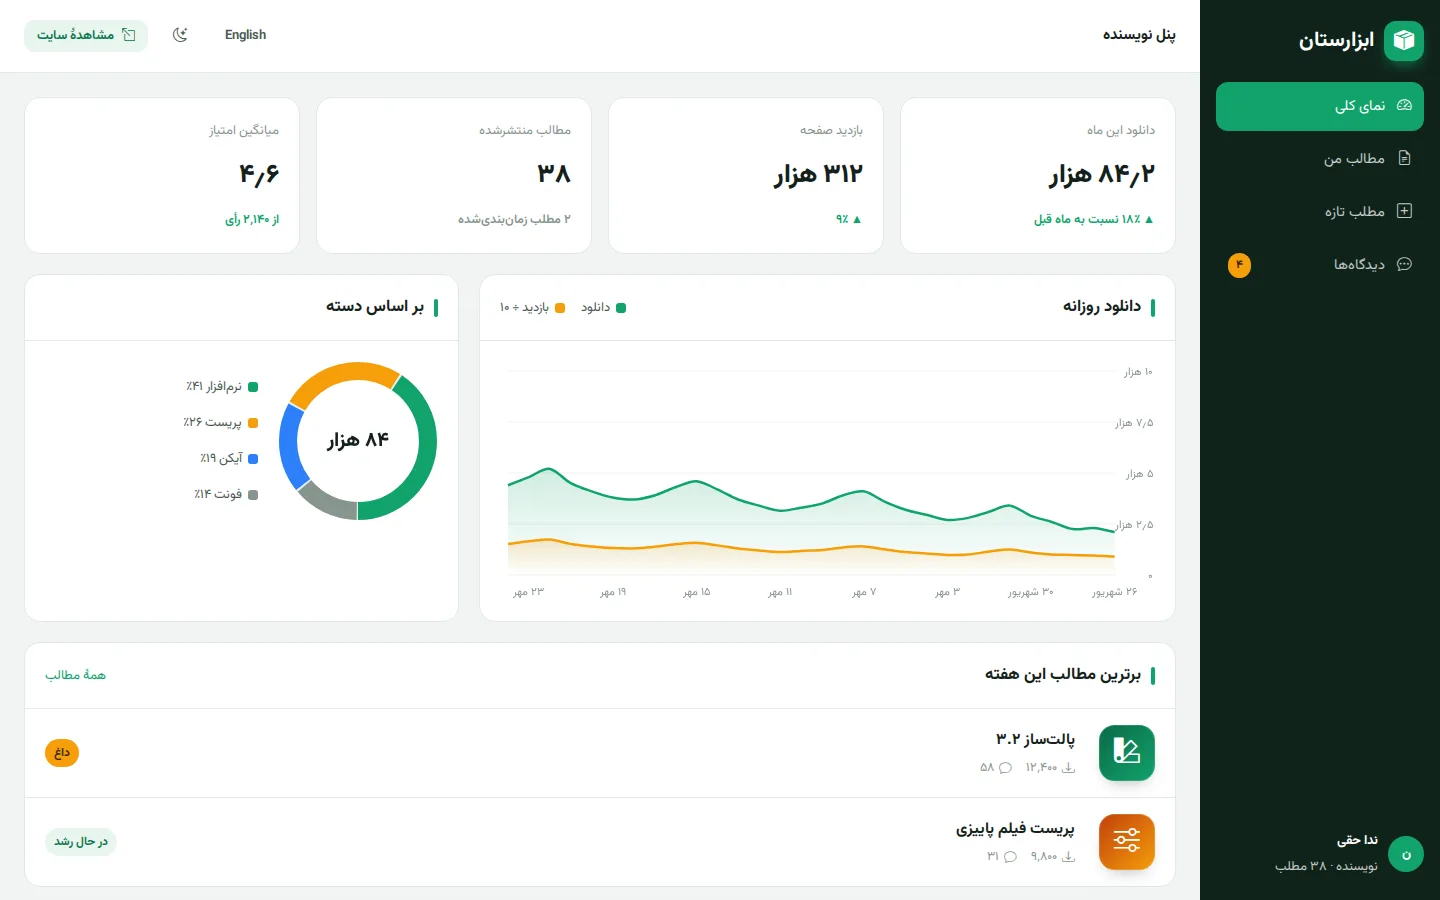
Task: Click the download icon beside ۹٬۸۰۰
Action: tap(1068, 857)
